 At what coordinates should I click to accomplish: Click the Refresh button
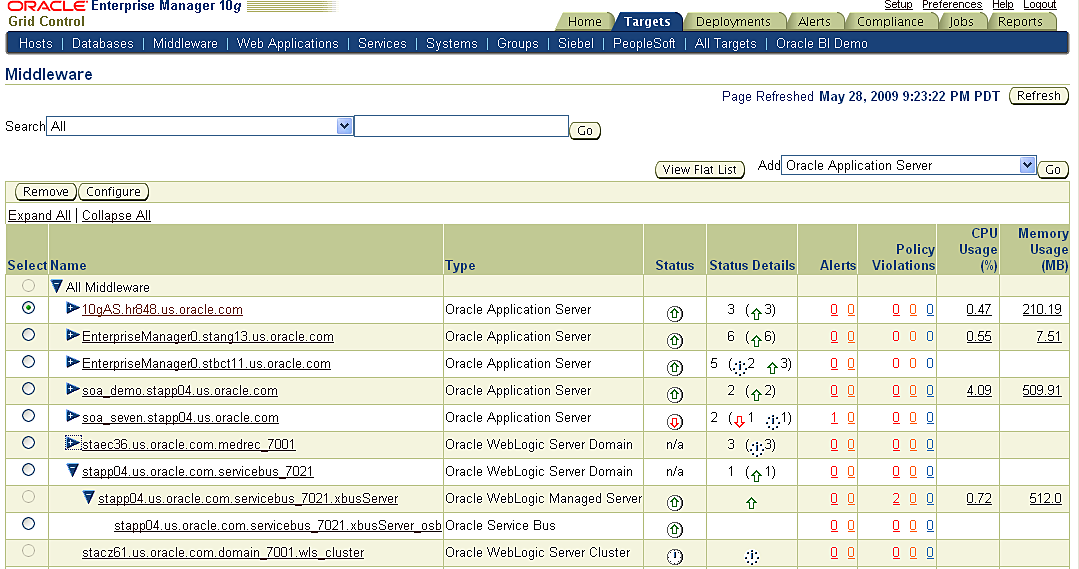click(x=1038, y=96)
